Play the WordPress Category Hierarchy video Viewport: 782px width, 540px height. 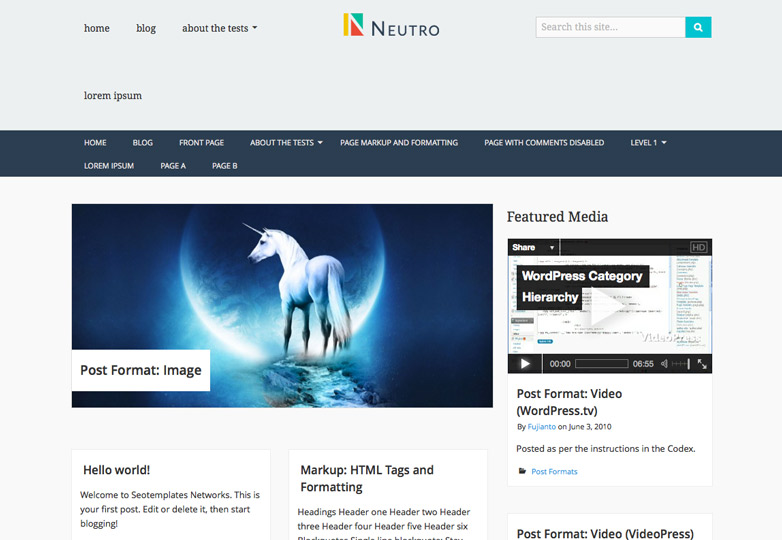point(525,363)
